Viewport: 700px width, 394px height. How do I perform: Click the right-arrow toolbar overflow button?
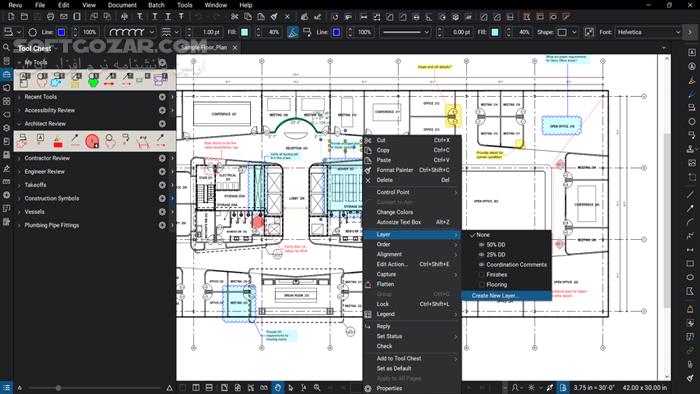tap(690, 32)
